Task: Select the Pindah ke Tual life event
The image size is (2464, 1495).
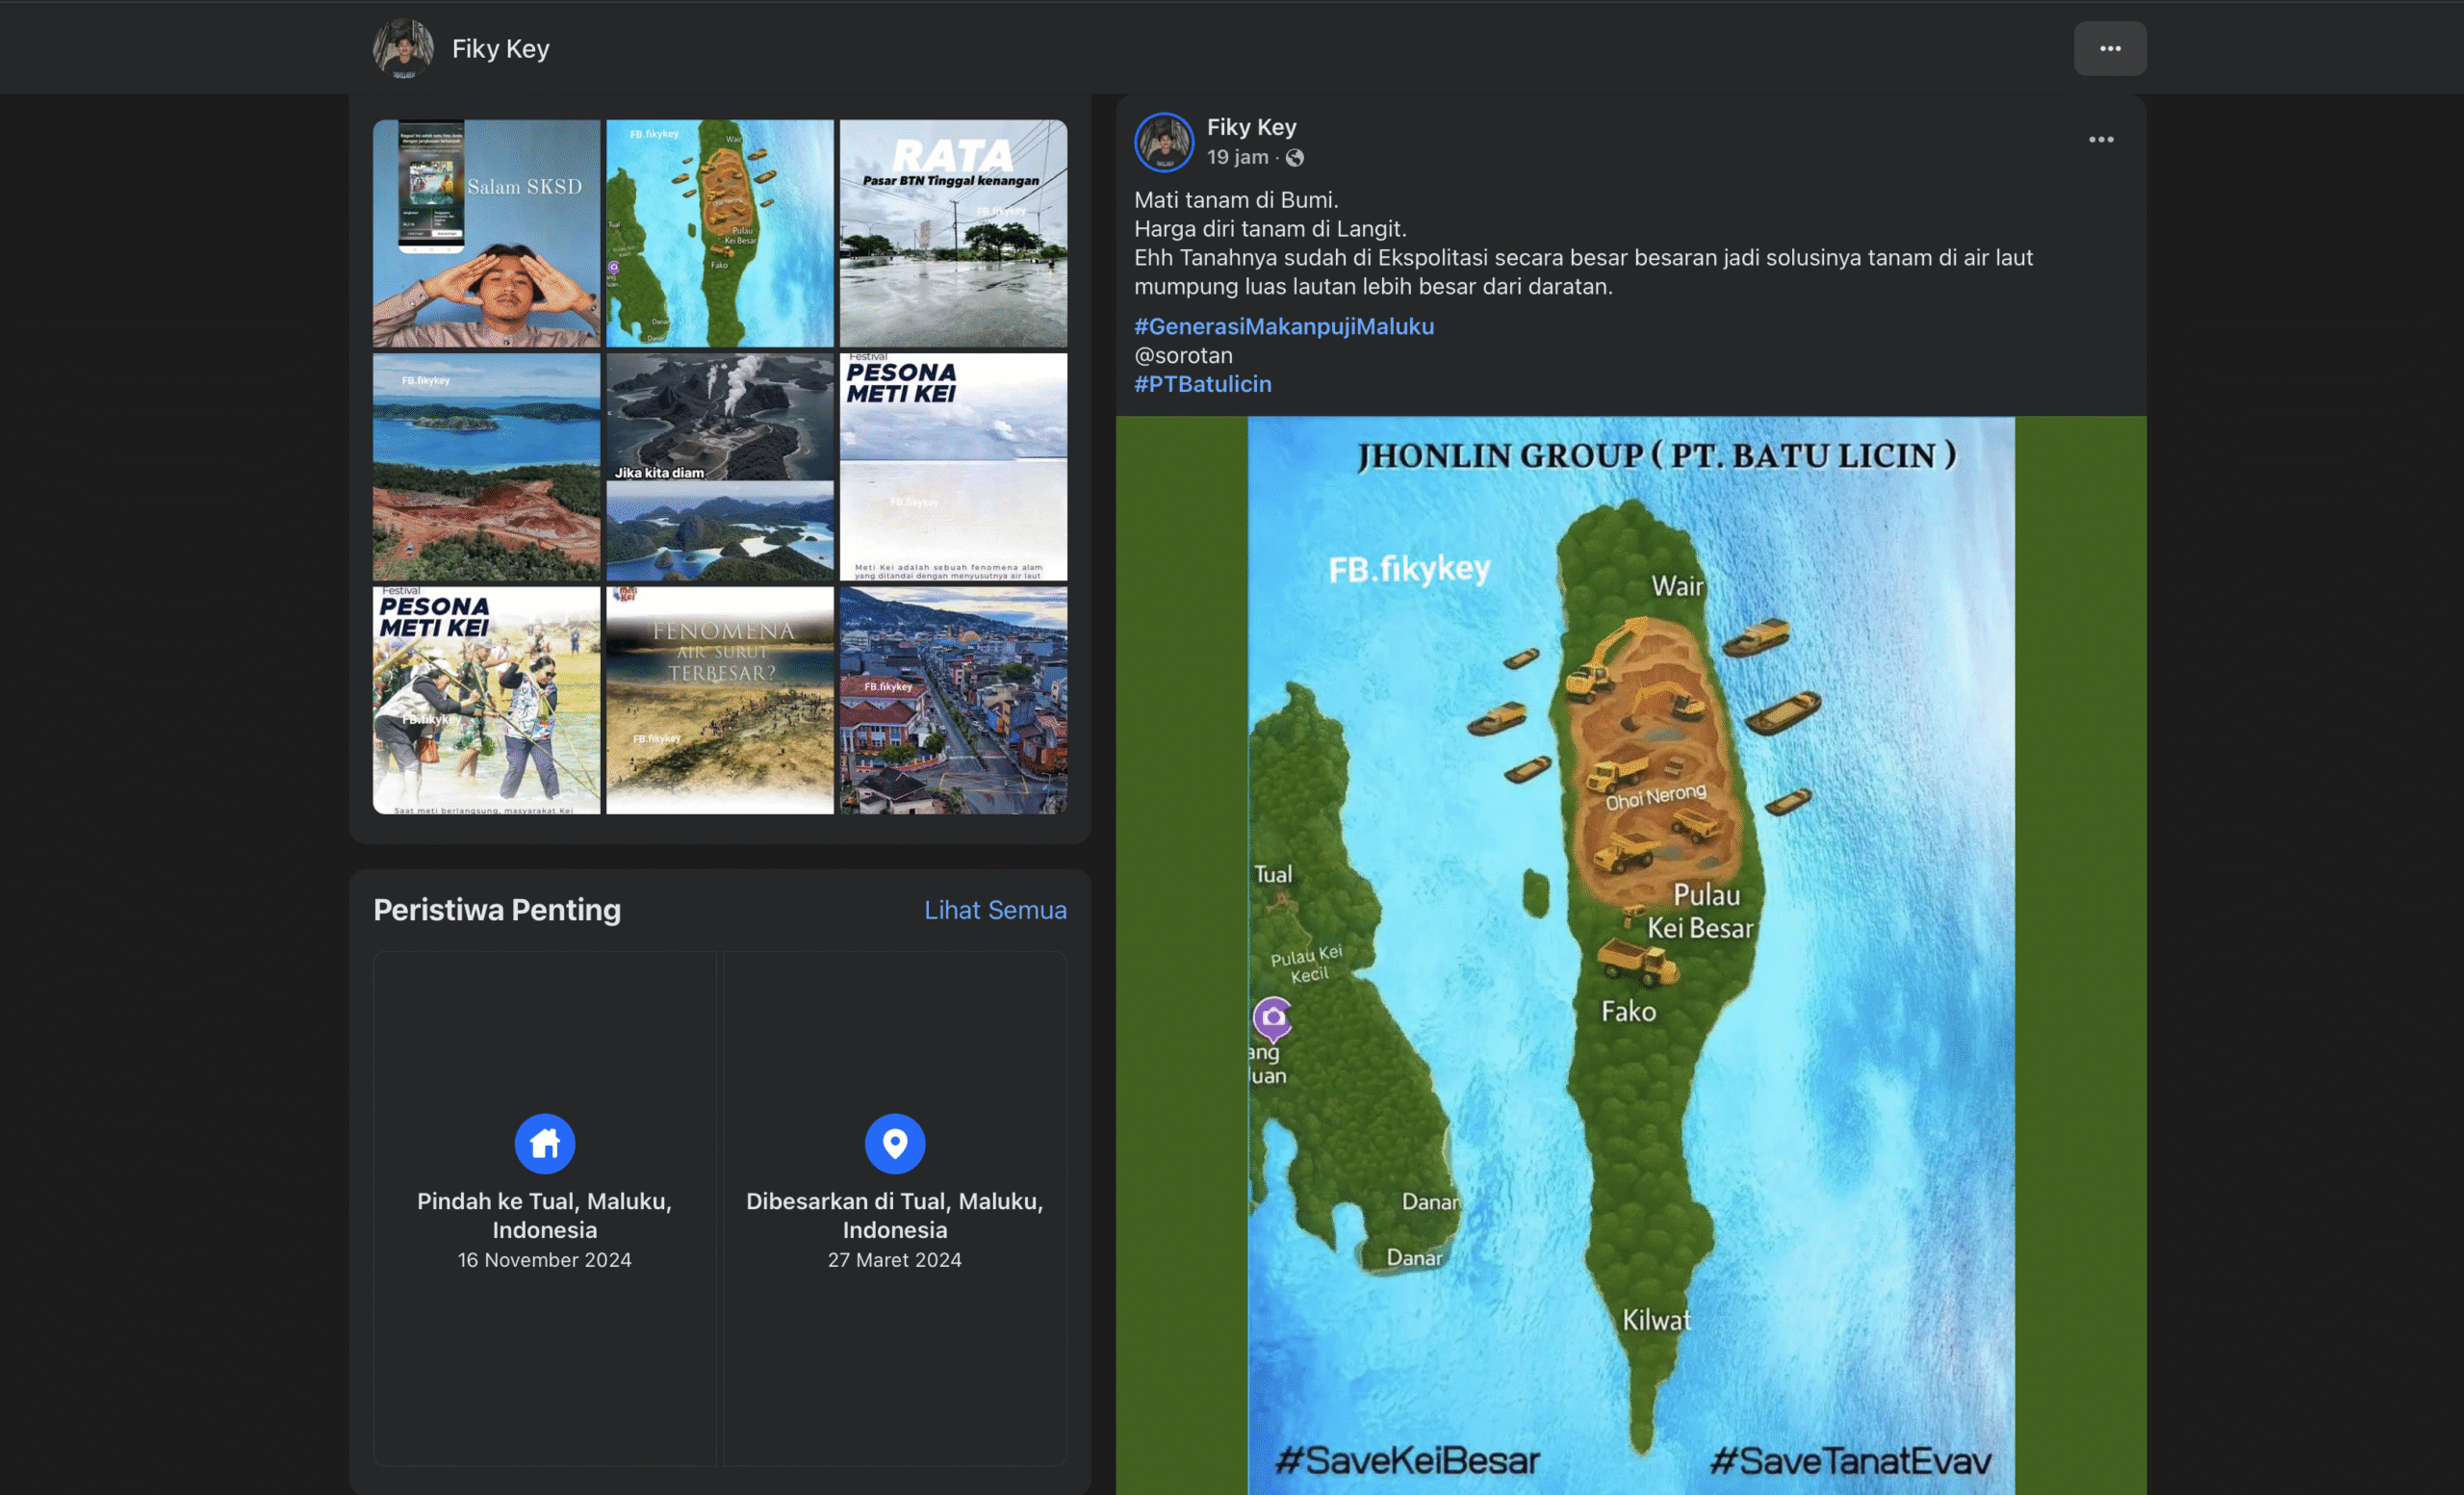Action: 544,1214
